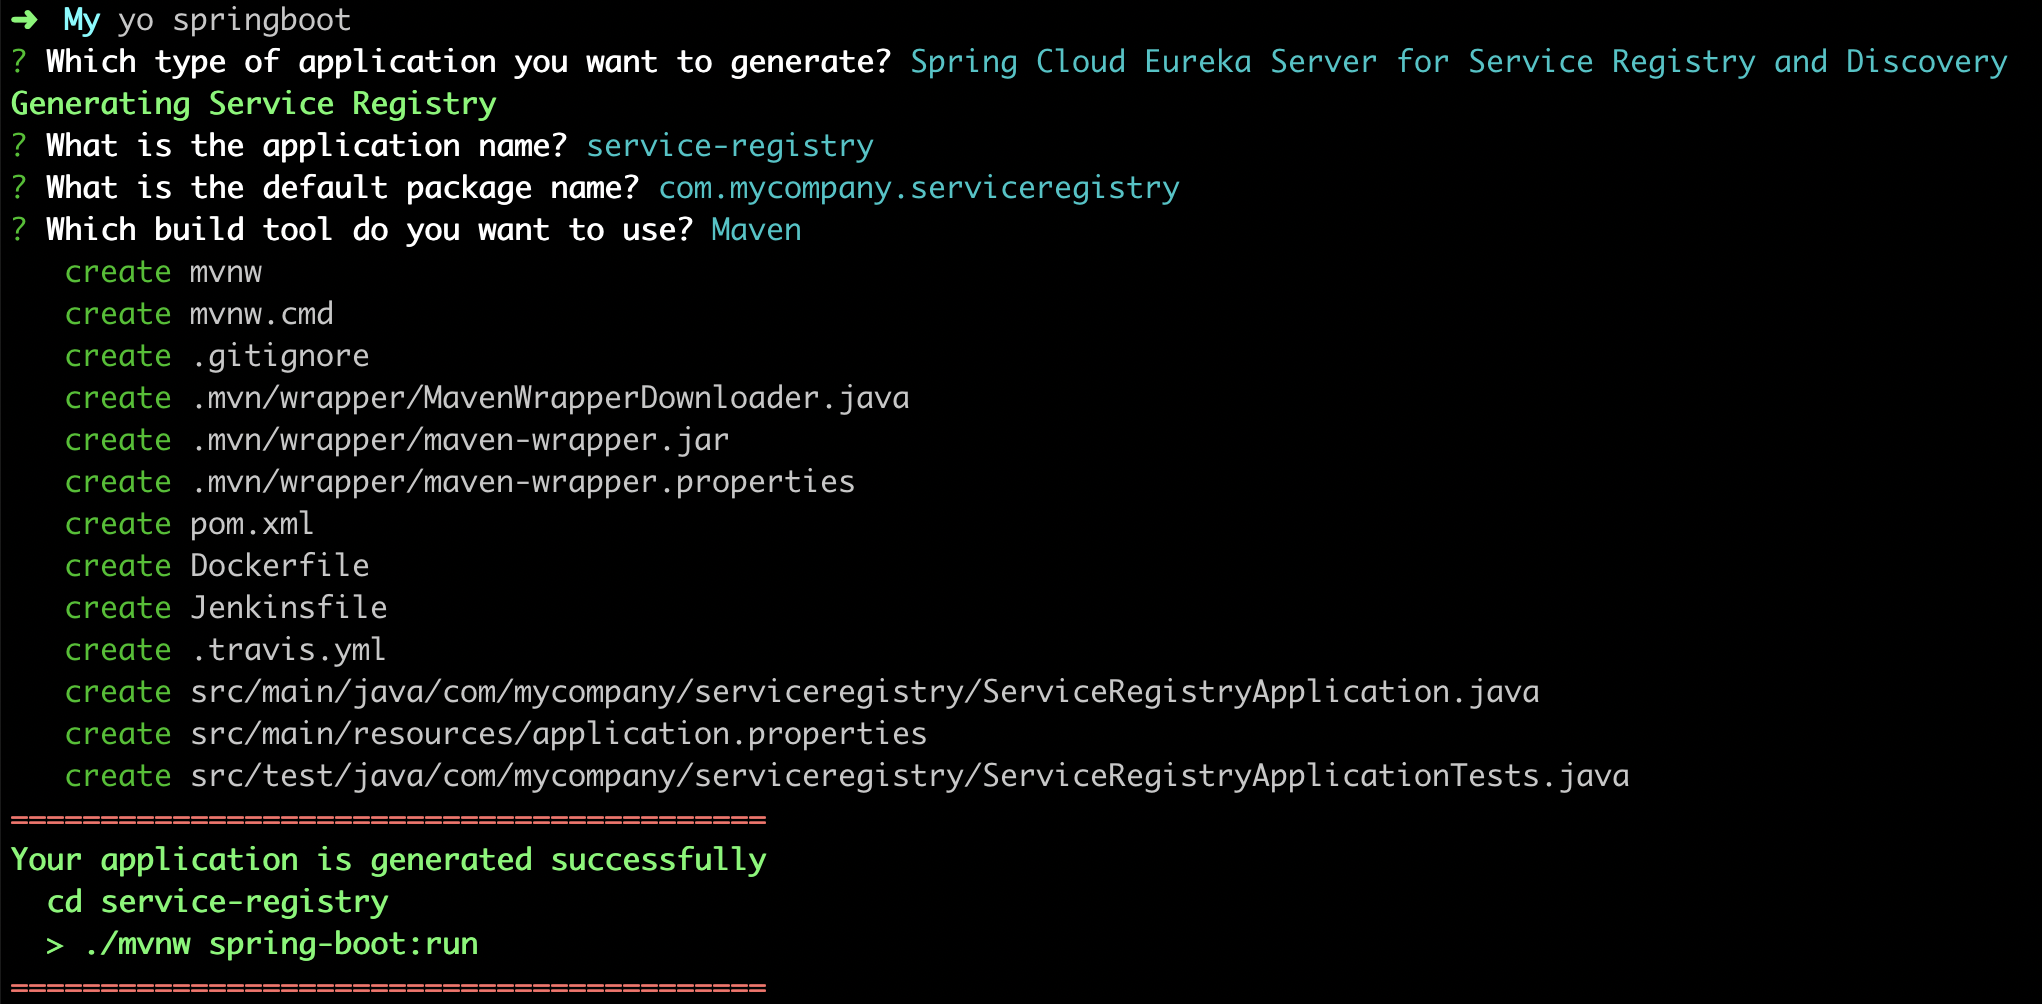Click './mvnw spring-boot:run' command
This screenshot has height=1004, width=2042.
tap(281, 943)
